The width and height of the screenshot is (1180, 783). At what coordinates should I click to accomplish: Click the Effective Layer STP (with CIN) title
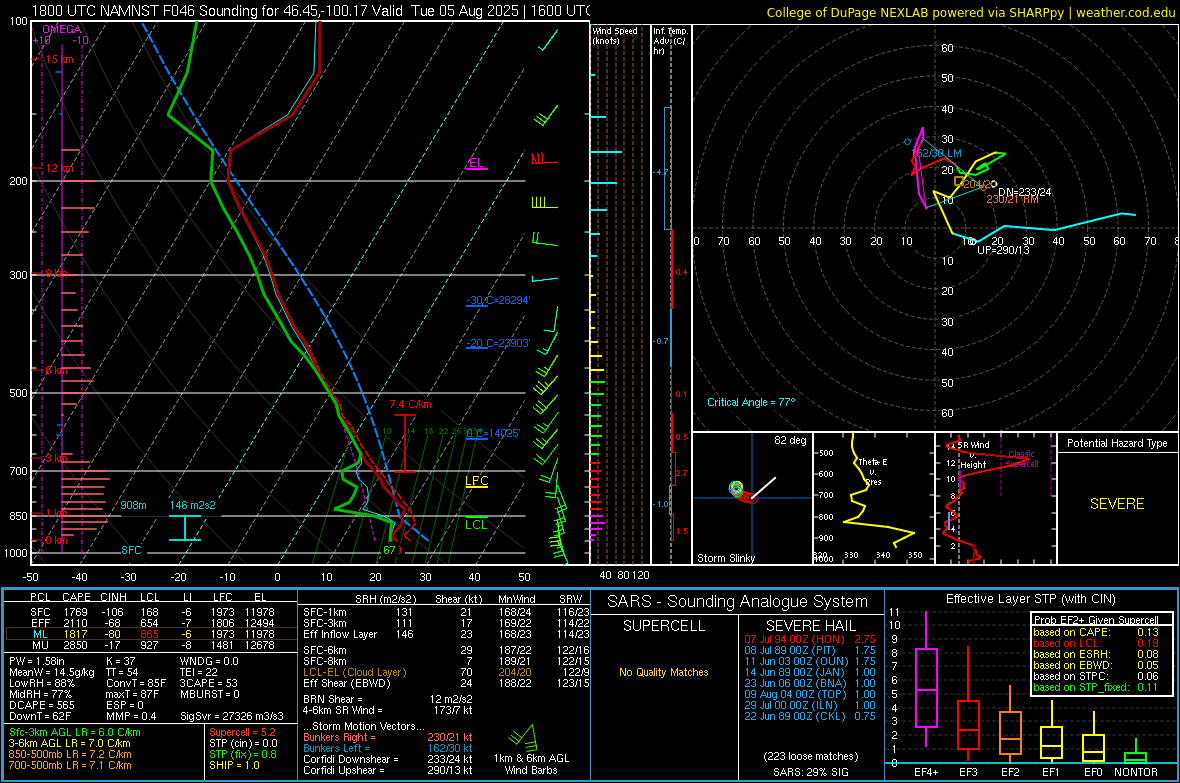[1031, 599]
